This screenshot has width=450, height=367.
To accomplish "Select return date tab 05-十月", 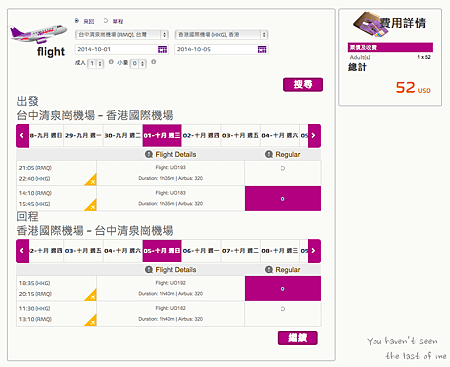I will click(162, 251).
